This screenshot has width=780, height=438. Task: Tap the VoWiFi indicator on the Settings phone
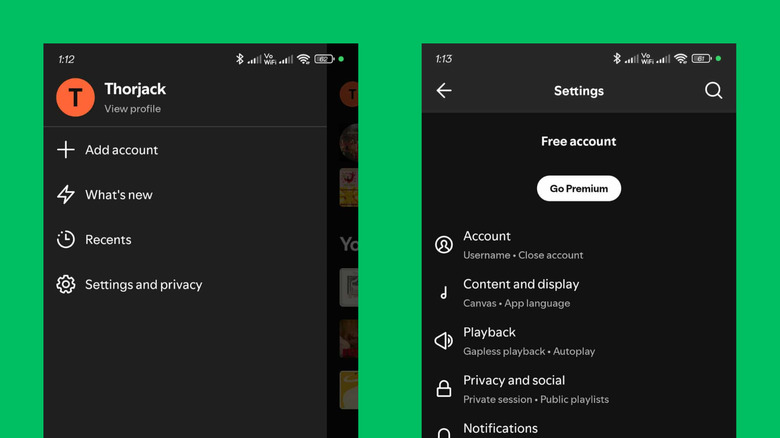pyautogui.click(x=647, y=58)
